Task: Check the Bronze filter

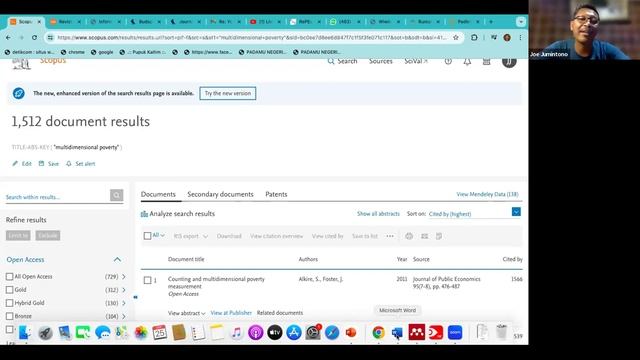Action: tap(9, 316)
